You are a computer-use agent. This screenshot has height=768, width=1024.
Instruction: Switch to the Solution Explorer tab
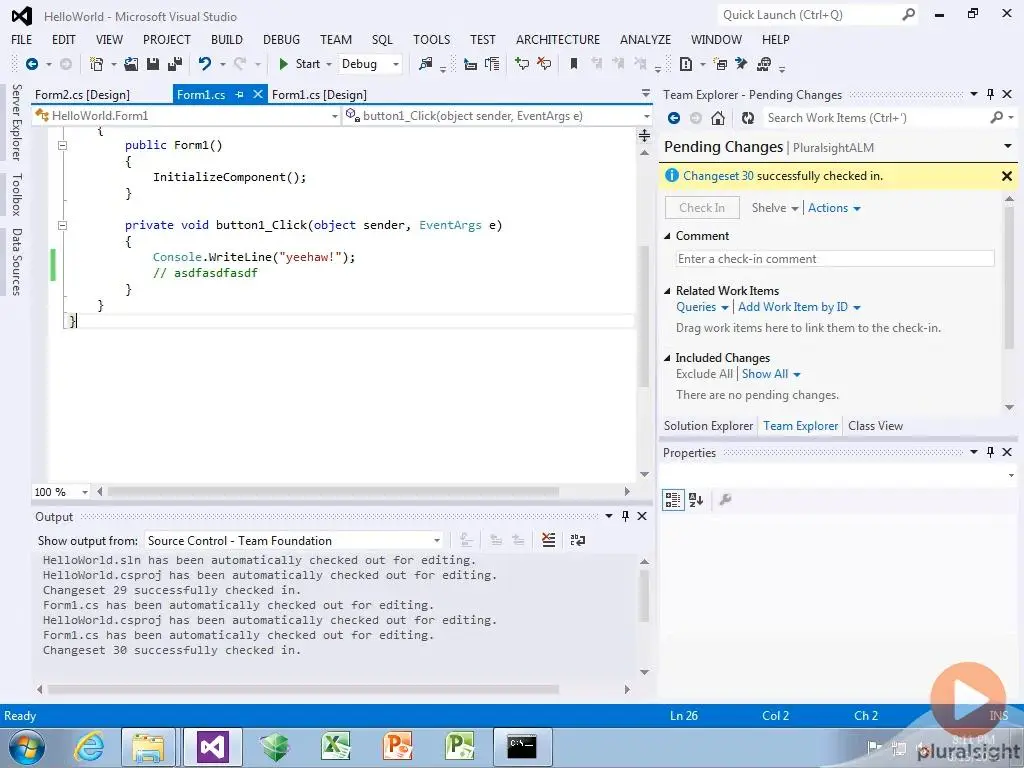[709, 426]
